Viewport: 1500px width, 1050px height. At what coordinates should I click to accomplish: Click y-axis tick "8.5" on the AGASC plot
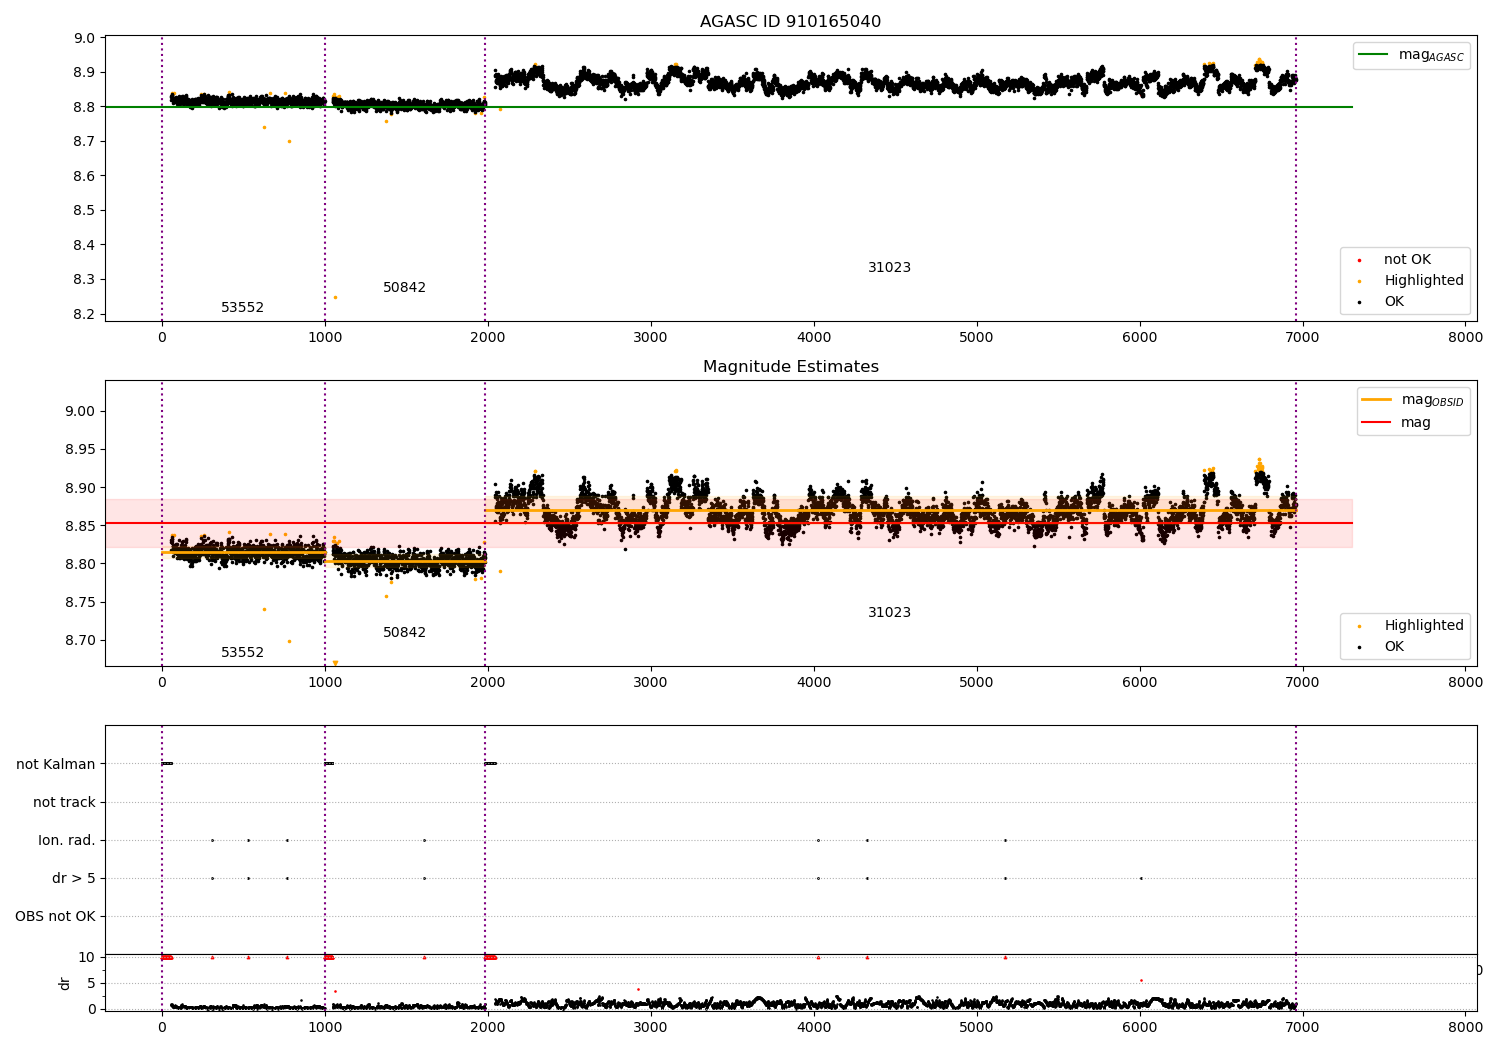pos(85,211)
